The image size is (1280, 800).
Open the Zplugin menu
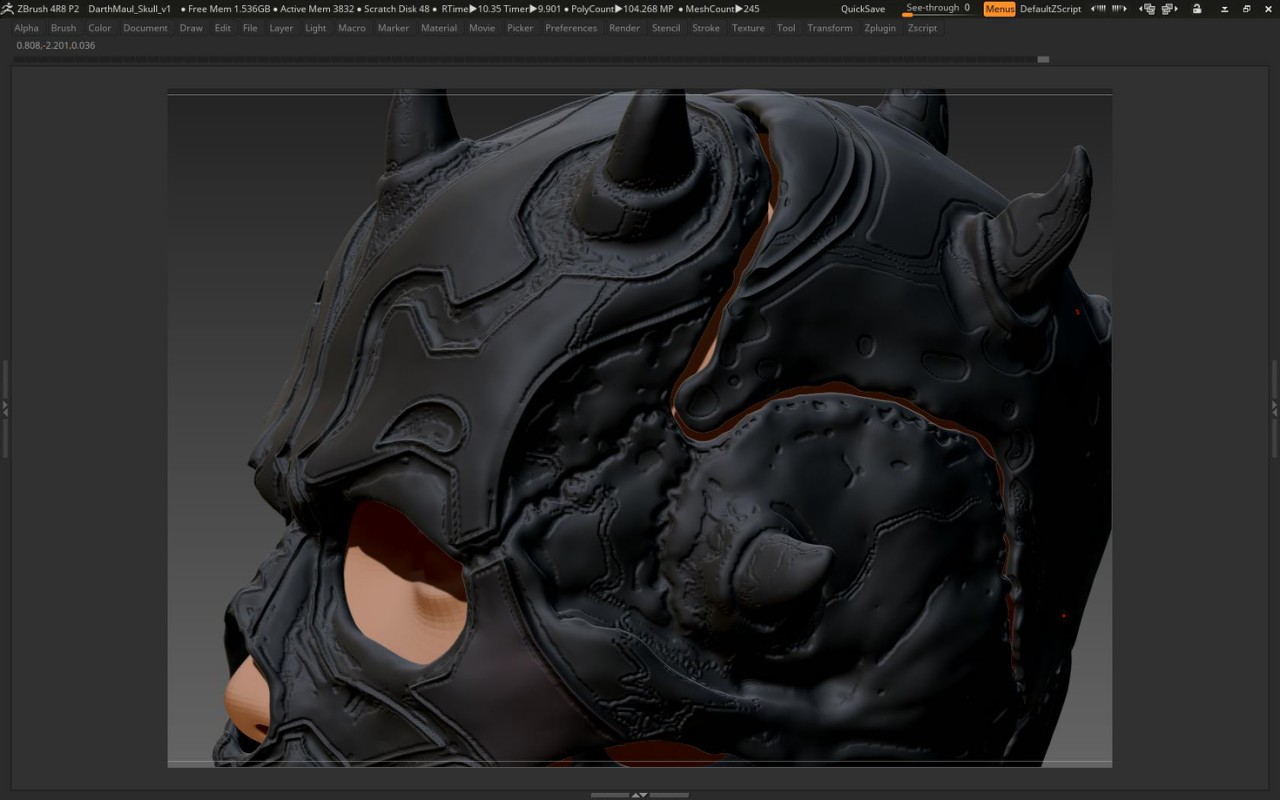pyautogui.click(x=880, y=28)
